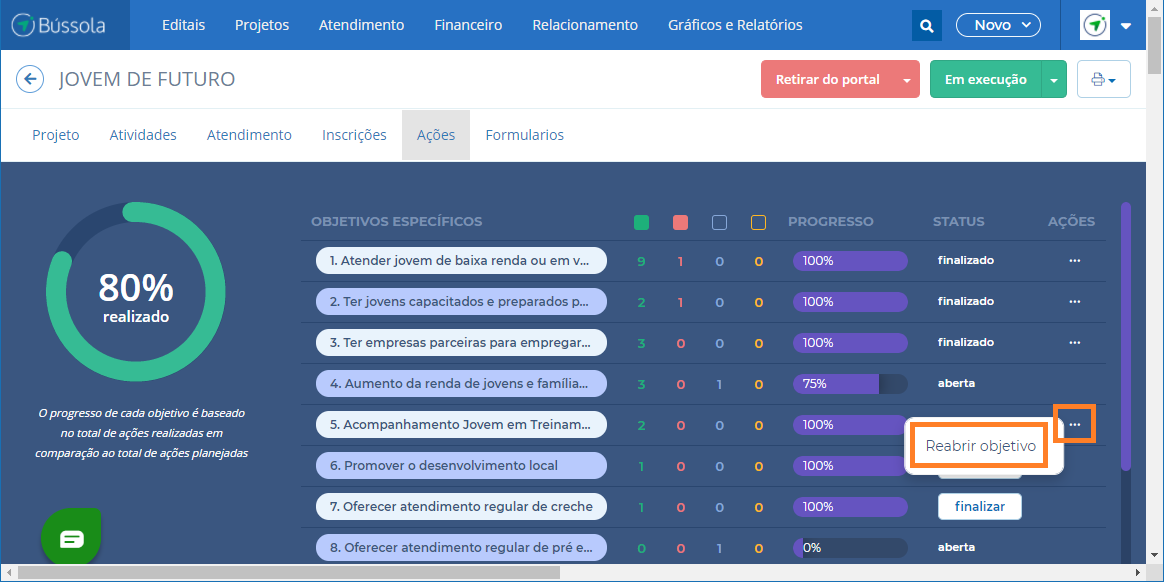Open the printer icon menu

[1104, 79]
